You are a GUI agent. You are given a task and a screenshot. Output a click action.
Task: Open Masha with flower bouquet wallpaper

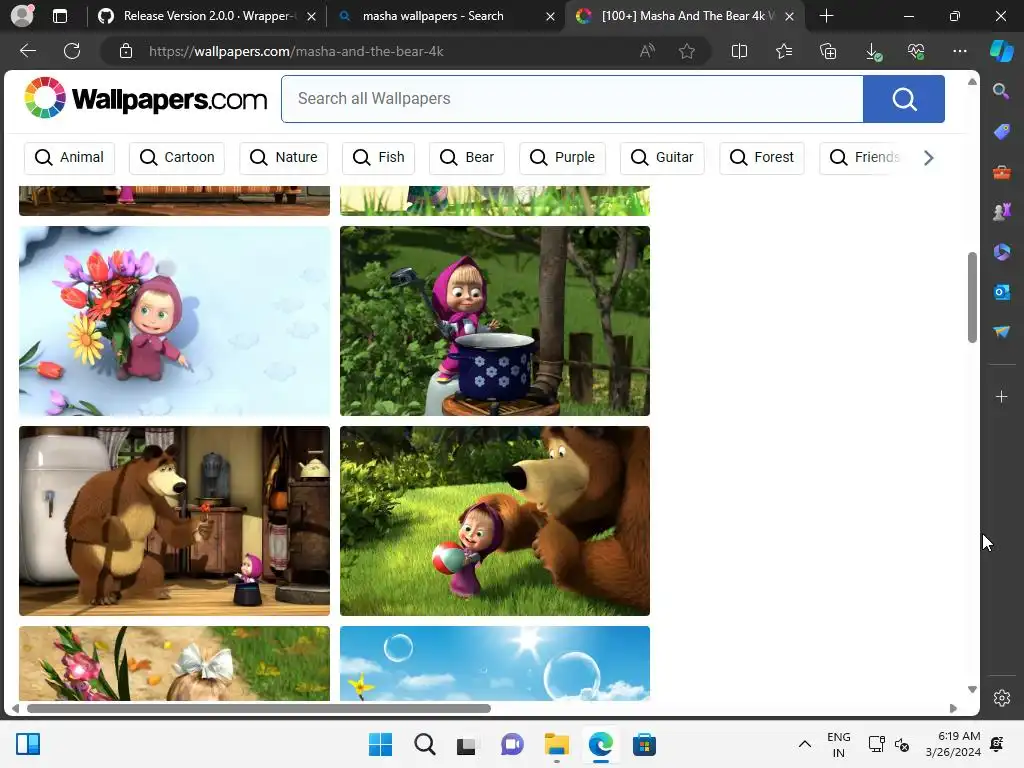tap(174, 321)
